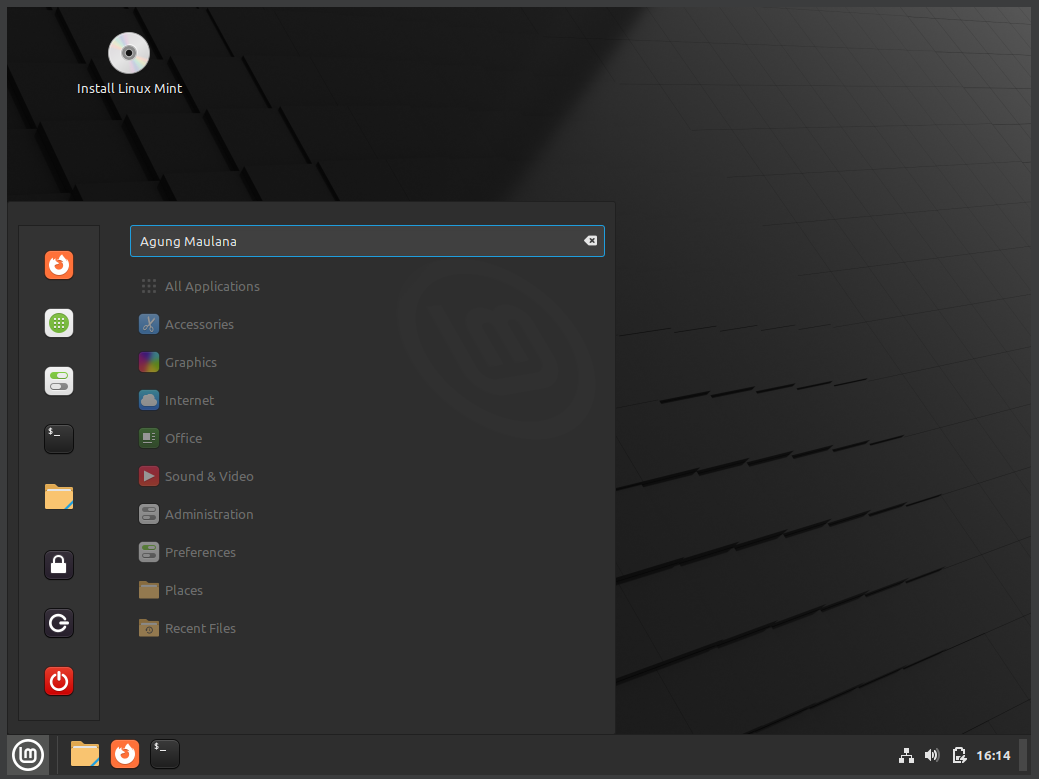
Task: Clear the search box text
Action: tap(590, 241)
